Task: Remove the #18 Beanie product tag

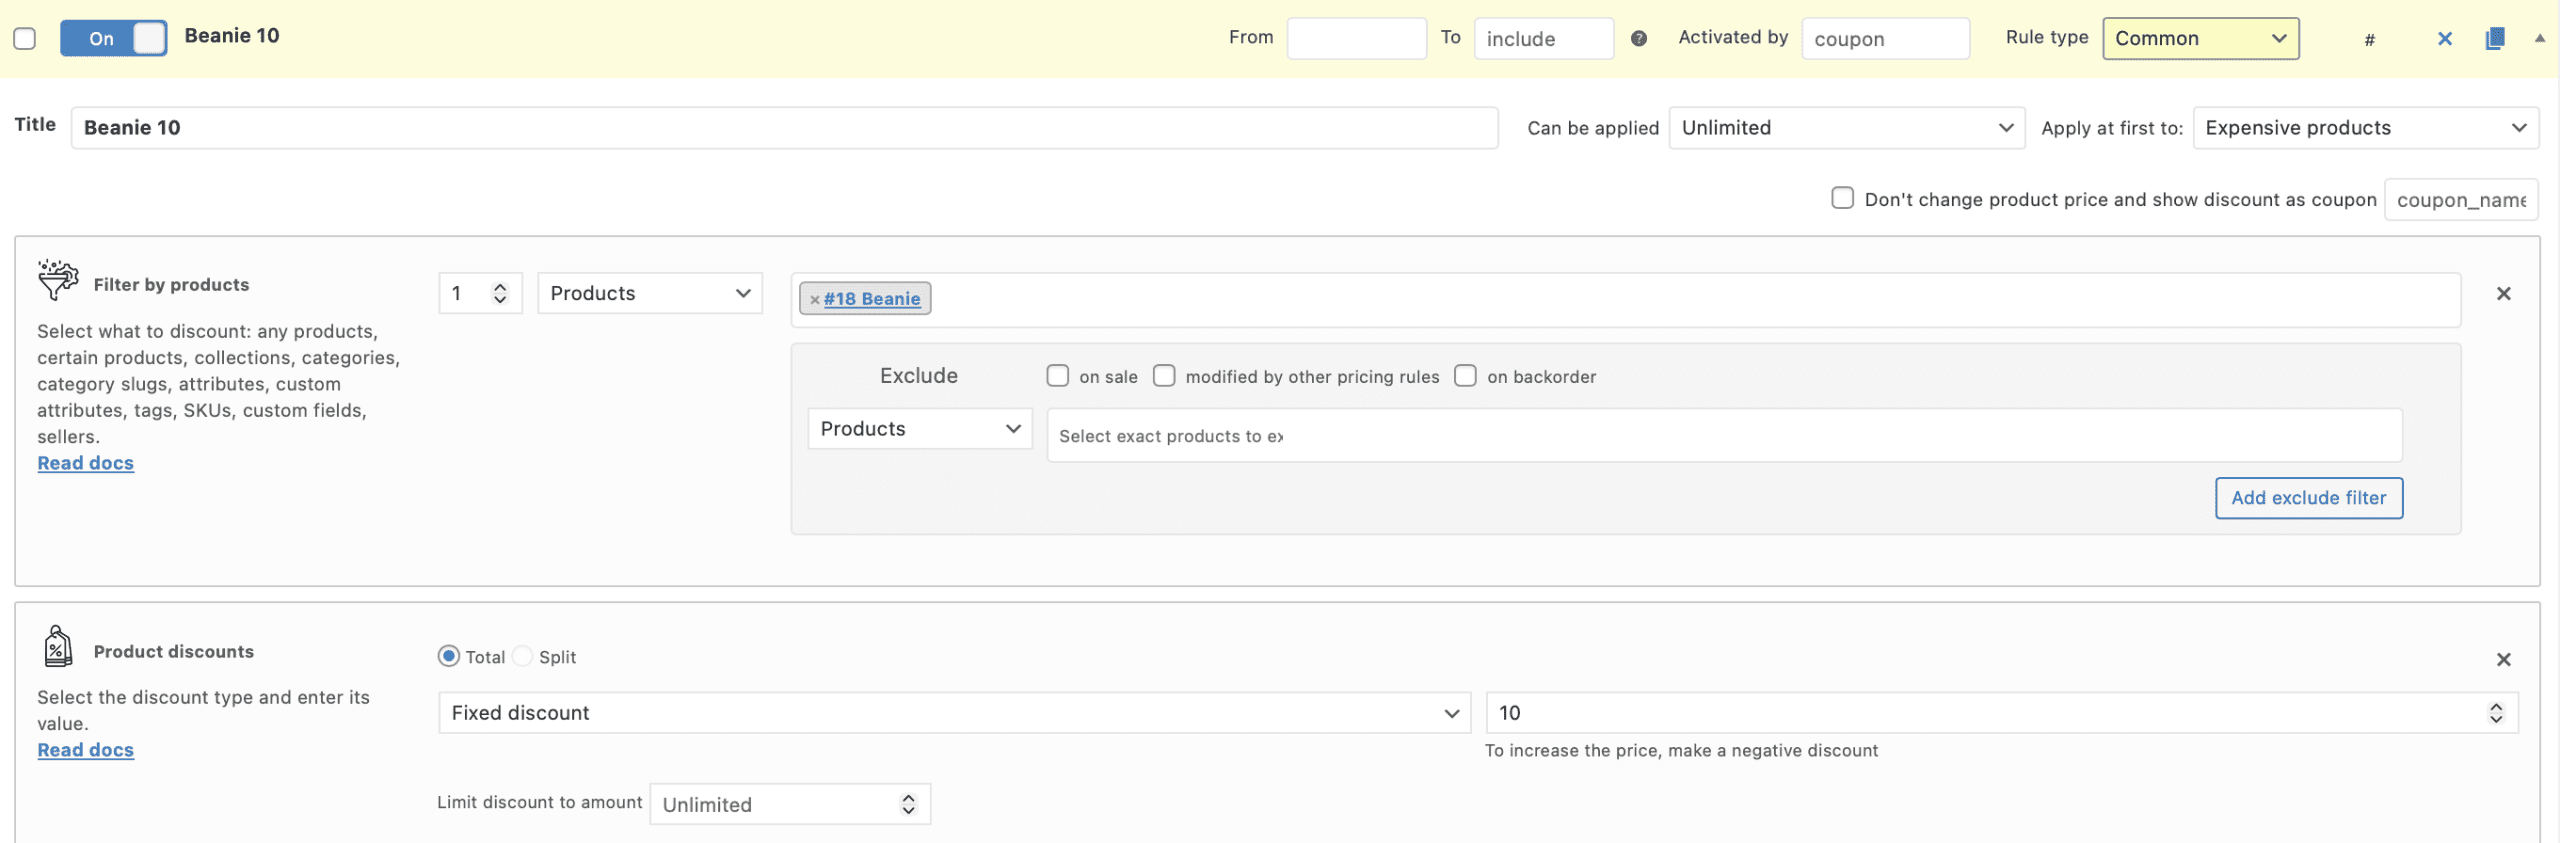Action: point(814,299)
